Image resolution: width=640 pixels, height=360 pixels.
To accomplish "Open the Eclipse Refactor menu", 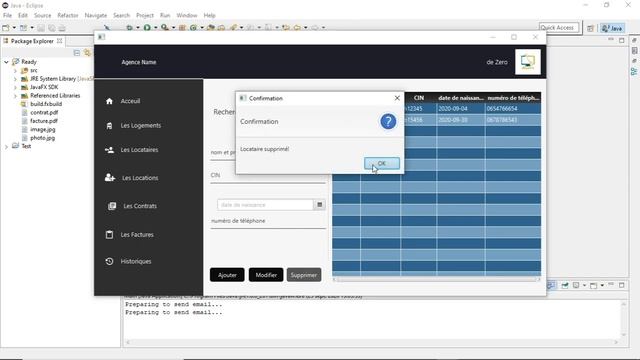I will point(68,15).
